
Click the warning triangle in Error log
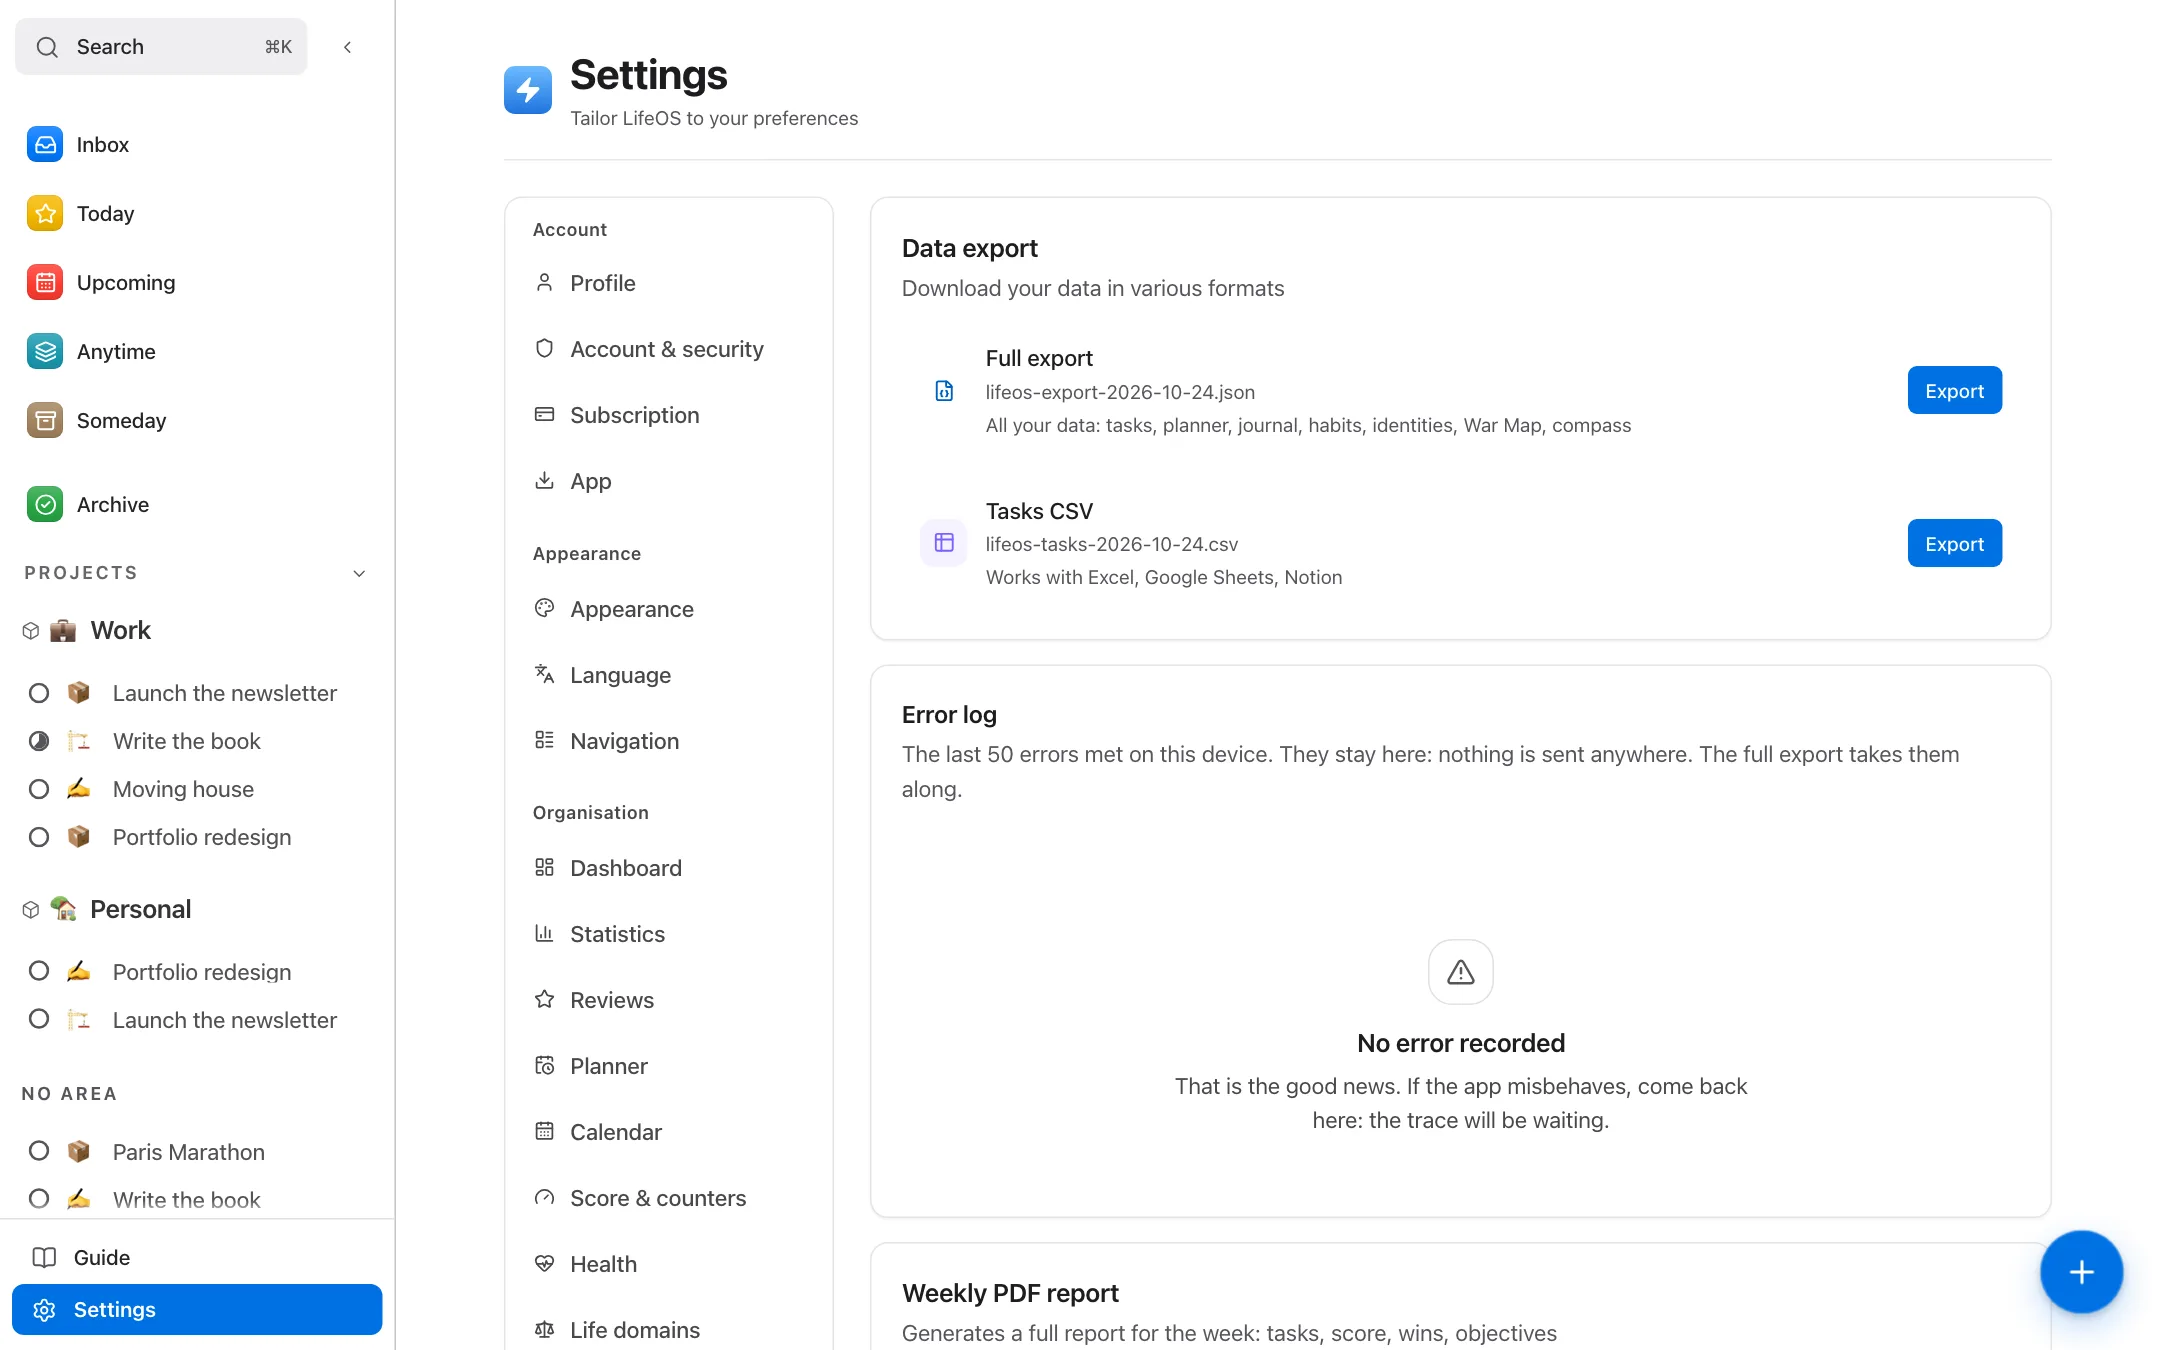coord(1461,972)
